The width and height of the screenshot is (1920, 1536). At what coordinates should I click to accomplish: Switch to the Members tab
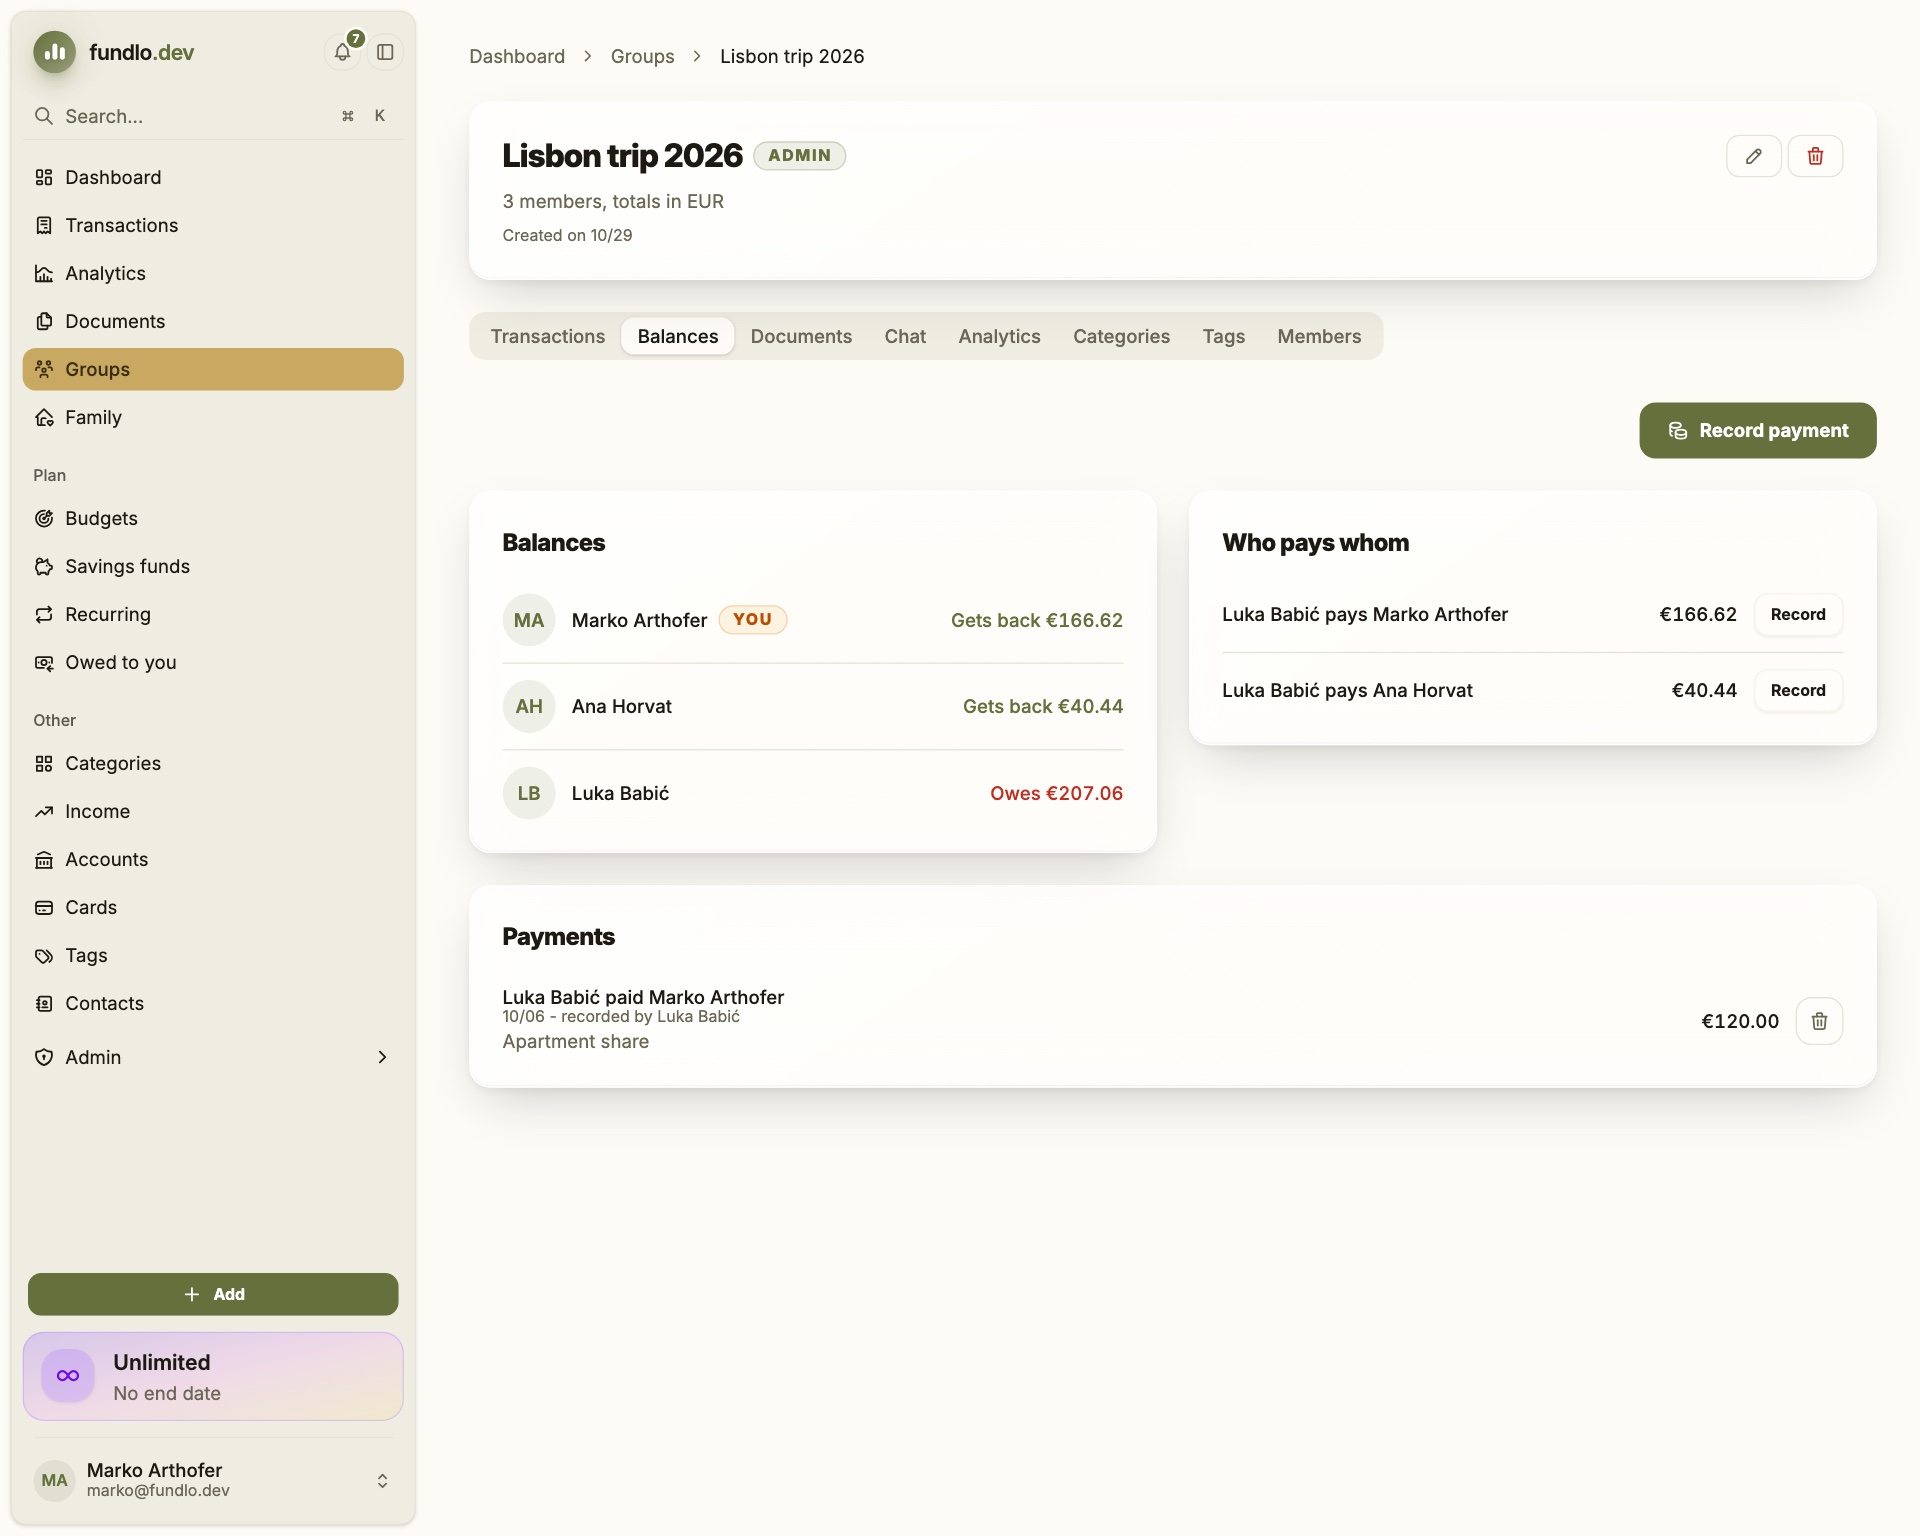tap(1319, 336)
